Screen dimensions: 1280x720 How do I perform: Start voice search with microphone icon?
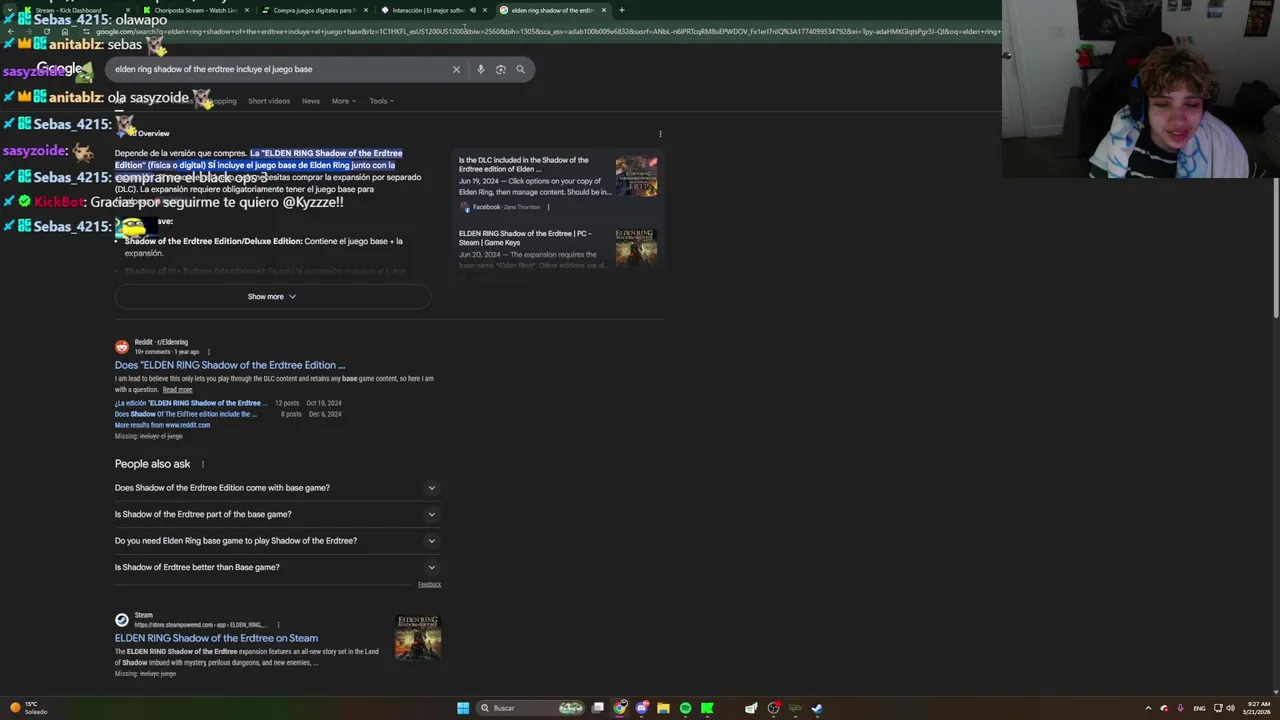point(481,69)
